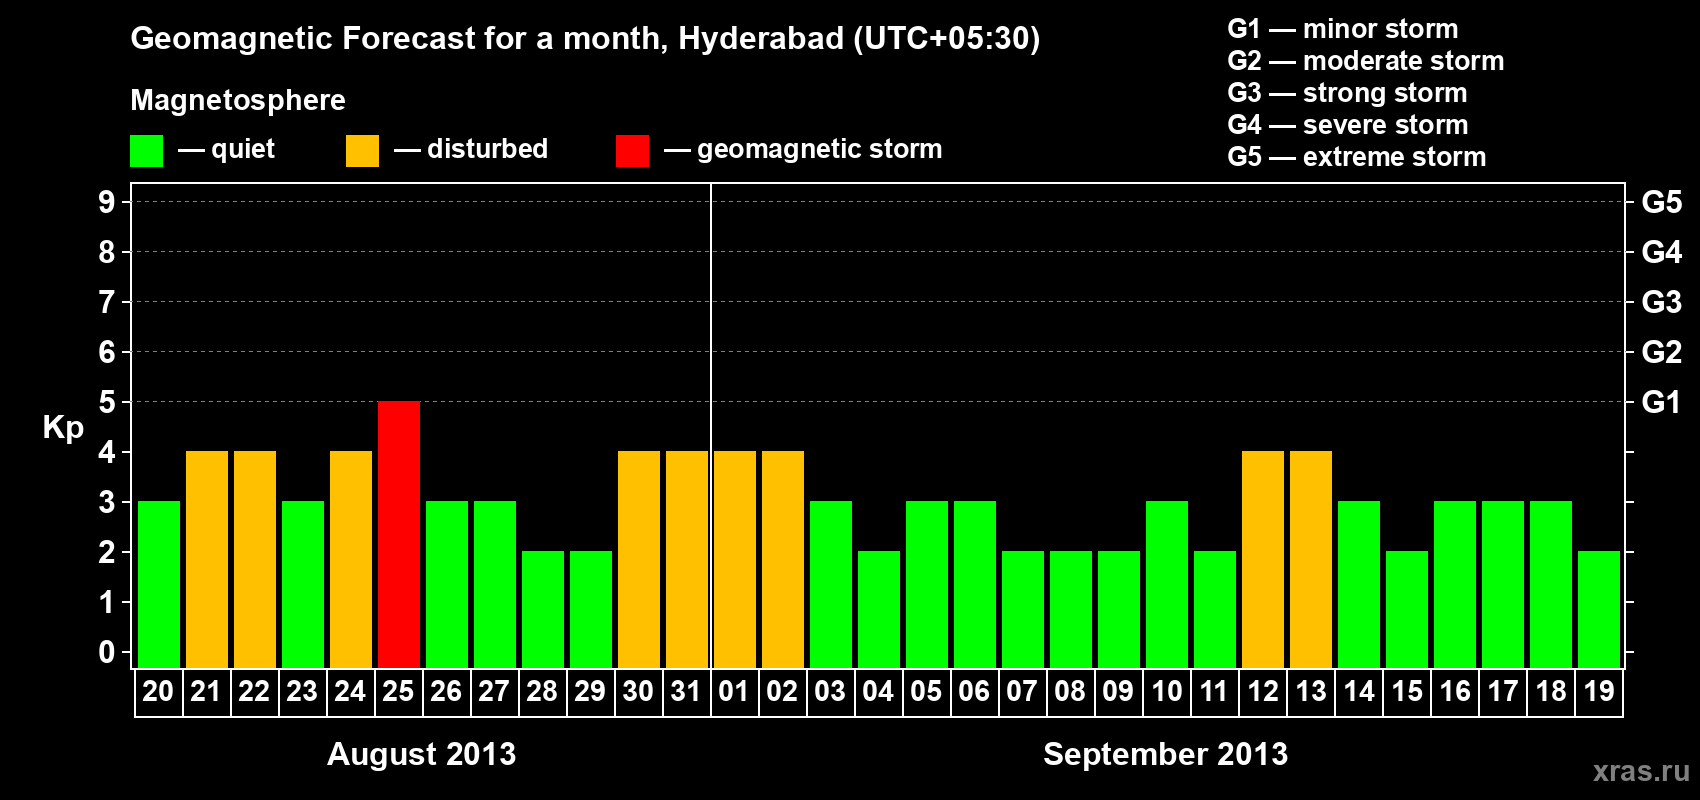Click the orange disturbed legend swatch
The width and height of the screenshot is (1700, 800).
pos(362,151)
